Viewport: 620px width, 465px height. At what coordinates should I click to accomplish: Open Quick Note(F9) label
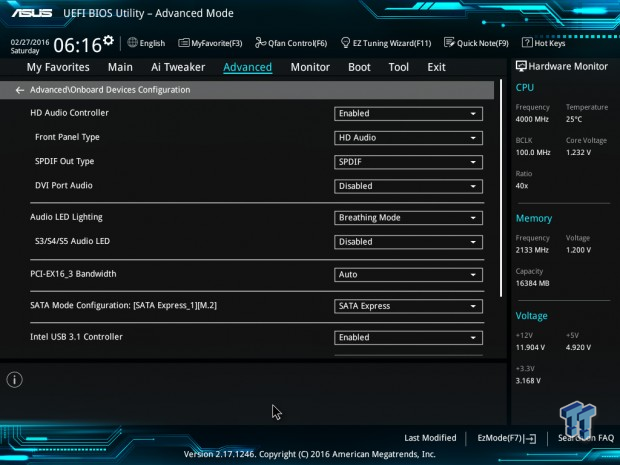pyautogui.click(x=483, y=43)
